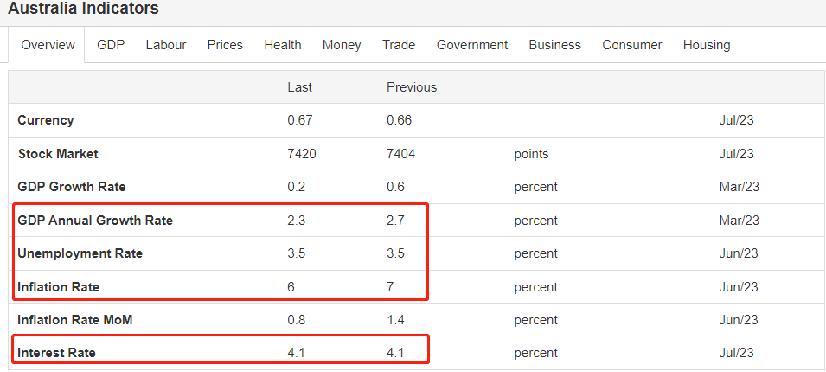Open the Unemployment Rate link
The image size is (826, 372).
point(80,253)
